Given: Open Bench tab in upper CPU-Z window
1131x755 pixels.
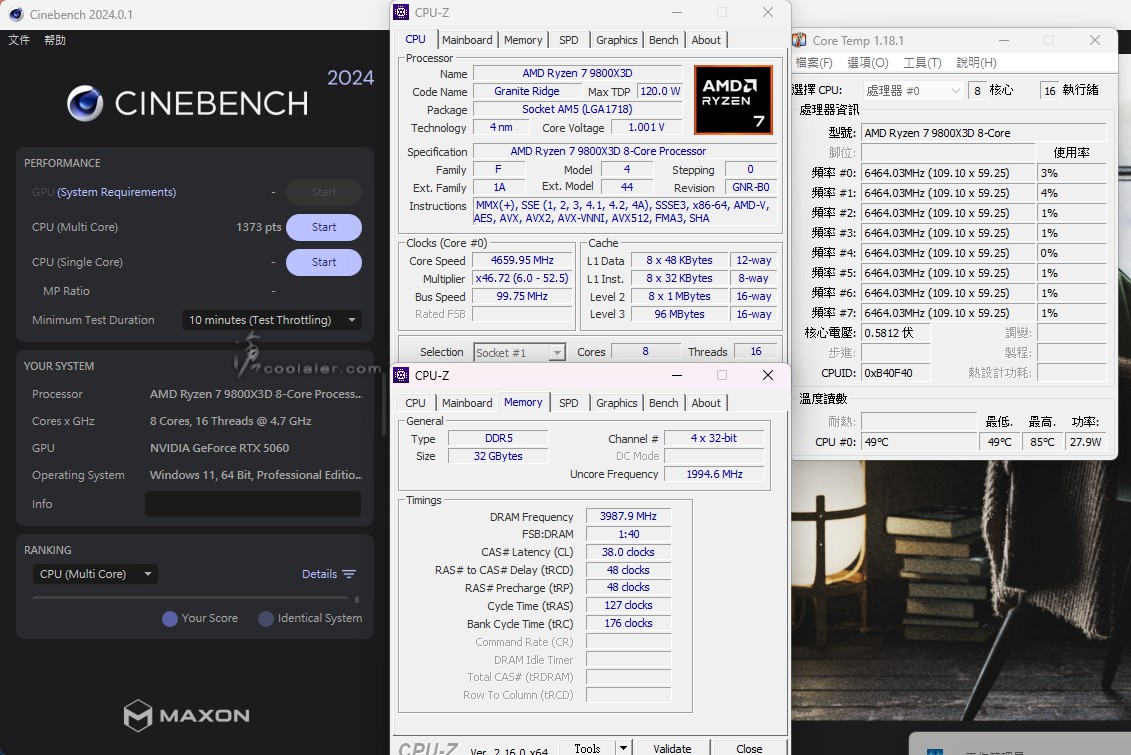Looking at the screenshot, I should (x=664, y=40).
